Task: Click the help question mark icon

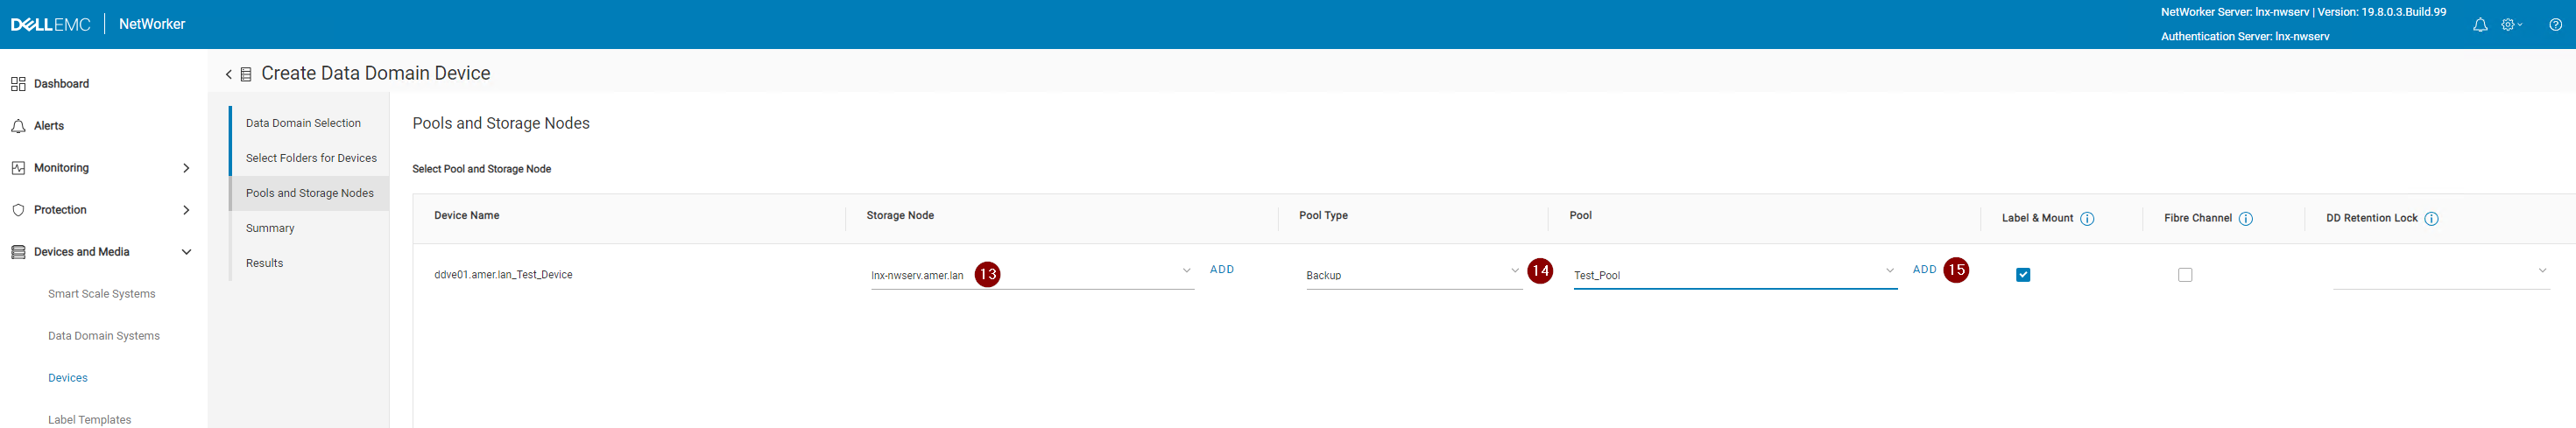Action: click(x=2555, y=25)
